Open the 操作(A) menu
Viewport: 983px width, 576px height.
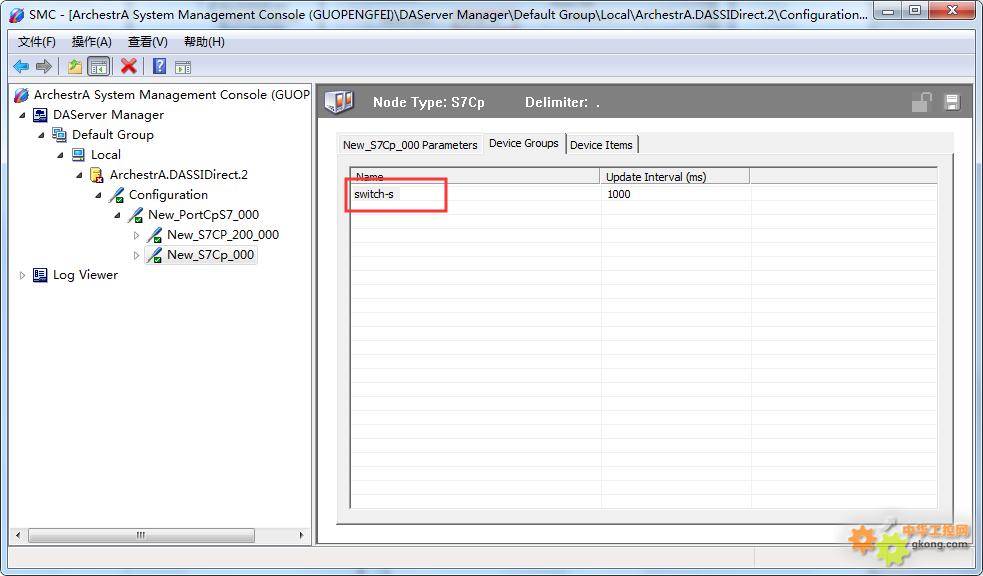pyautogui.click(x=91, y=42)
